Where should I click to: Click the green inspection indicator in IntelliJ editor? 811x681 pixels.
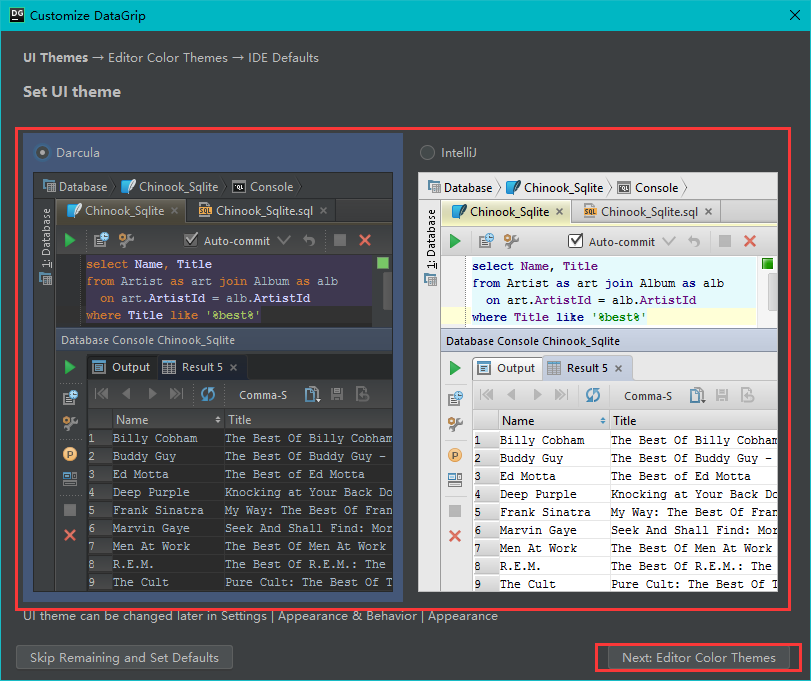768,264
